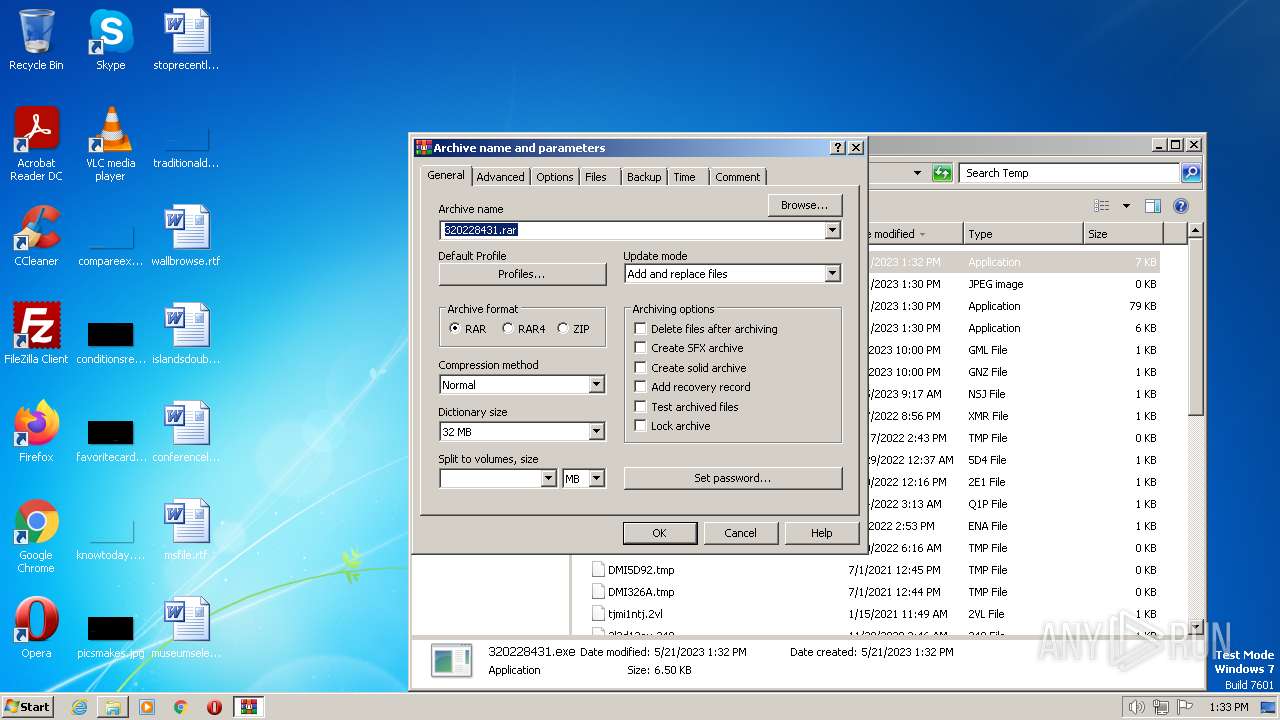Launch FileZilla Client shortcut
Image resolution: width=1280 pixels, height=720 pixels.
36,334
